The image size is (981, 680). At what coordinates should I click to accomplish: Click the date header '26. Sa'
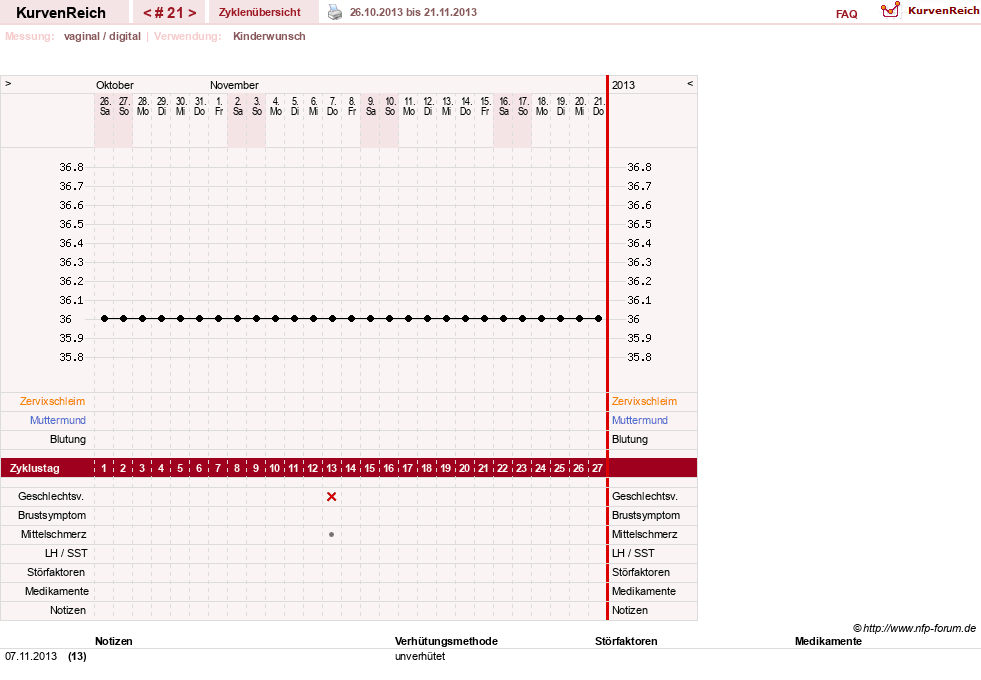(104, 106)
